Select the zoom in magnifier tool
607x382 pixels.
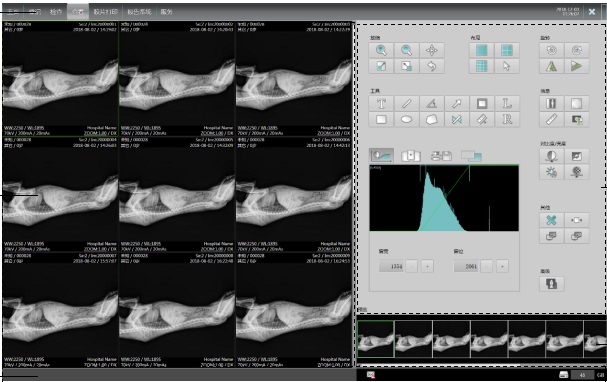pyautogui.click(x=381, y=50)
